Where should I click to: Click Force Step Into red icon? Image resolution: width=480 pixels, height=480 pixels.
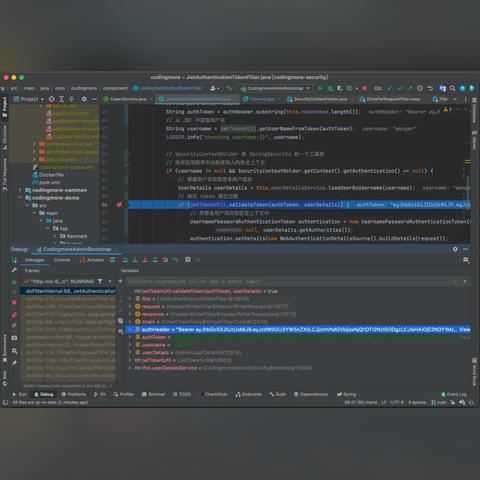[x=145, y=260]
